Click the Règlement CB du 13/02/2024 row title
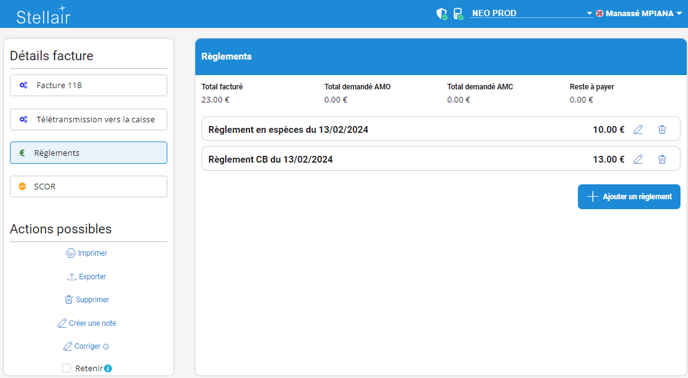The height and width of the screenshot is (378, 688). point(270,159)
